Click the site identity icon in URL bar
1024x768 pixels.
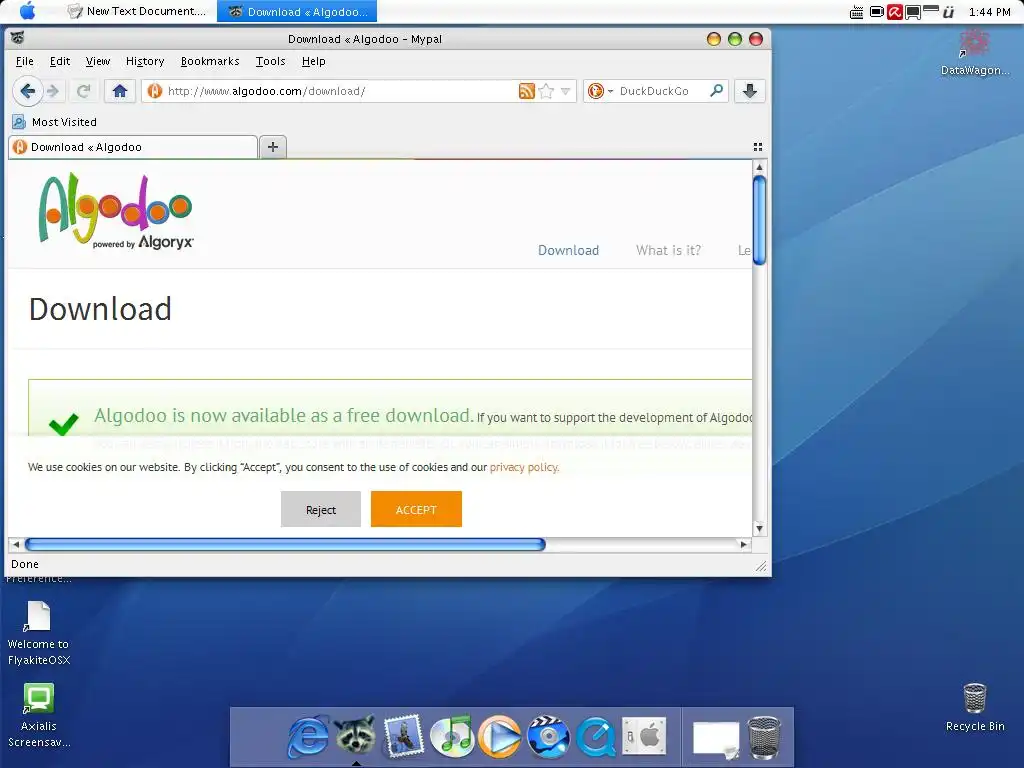click(155, 91)
